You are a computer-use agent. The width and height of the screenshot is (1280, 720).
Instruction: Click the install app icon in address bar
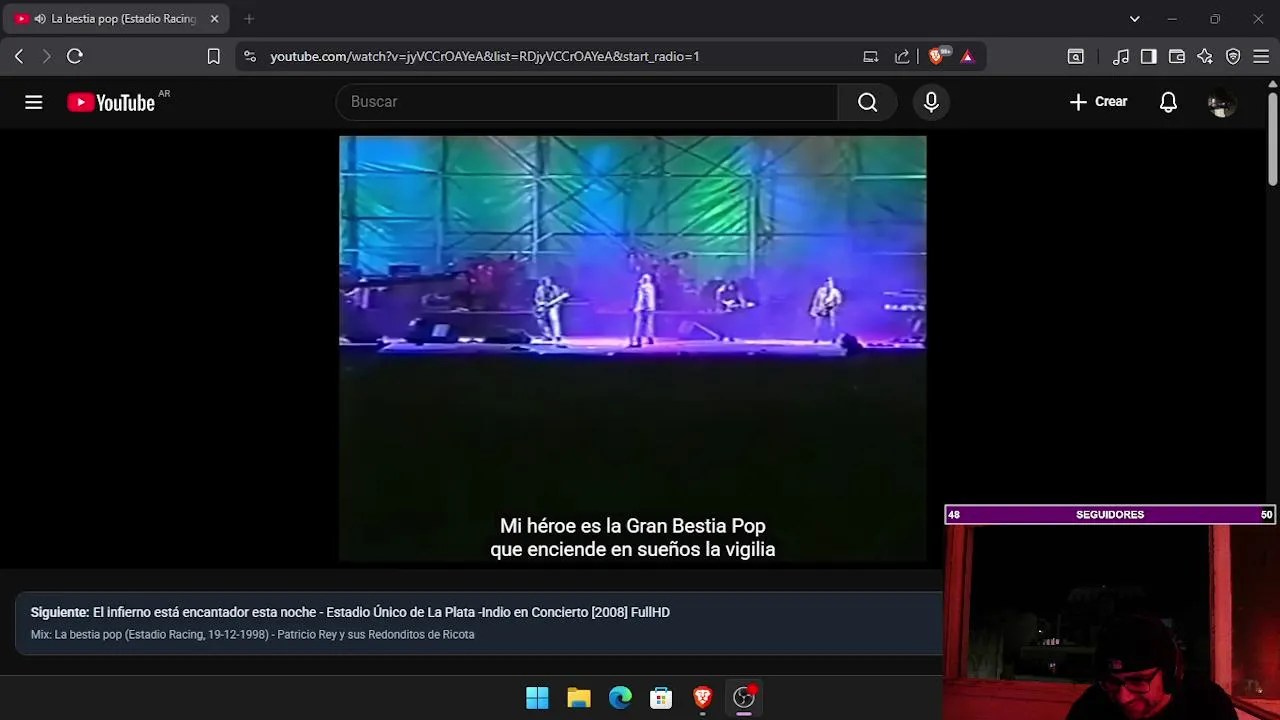click(x=871, y=57)
